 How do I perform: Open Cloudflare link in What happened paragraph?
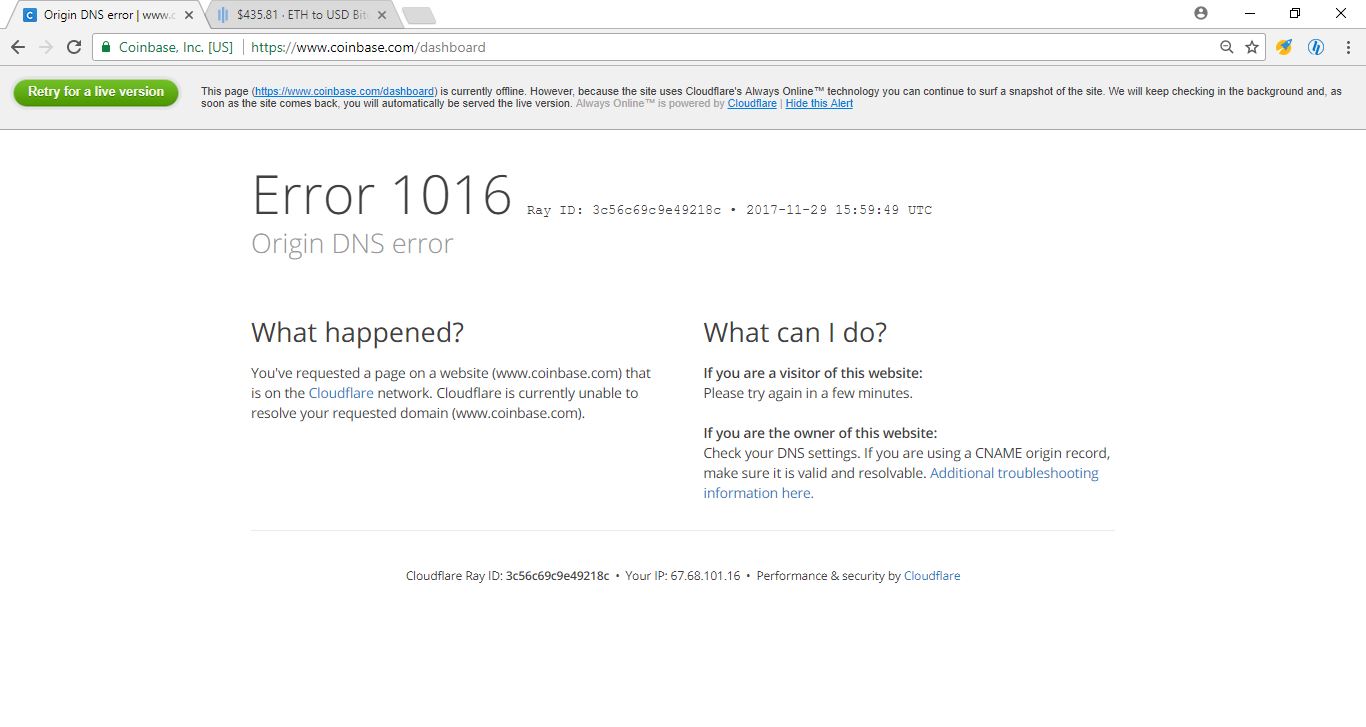click(x=341, y=393)
